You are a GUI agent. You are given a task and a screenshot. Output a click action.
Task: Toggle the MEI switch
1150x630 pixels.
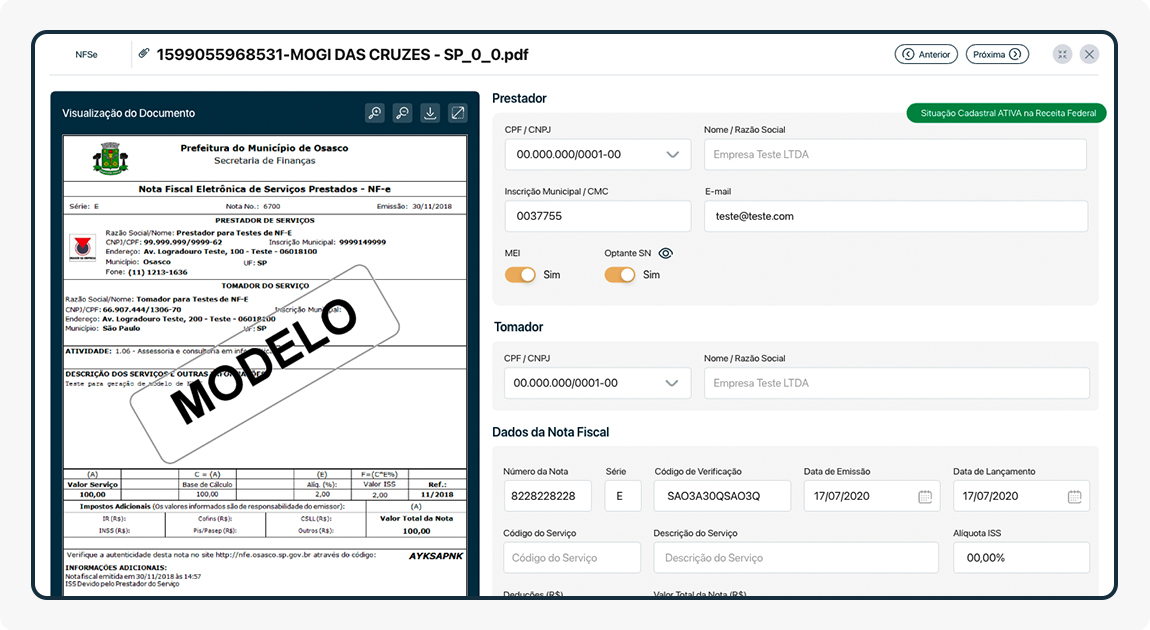coord(521,275)
